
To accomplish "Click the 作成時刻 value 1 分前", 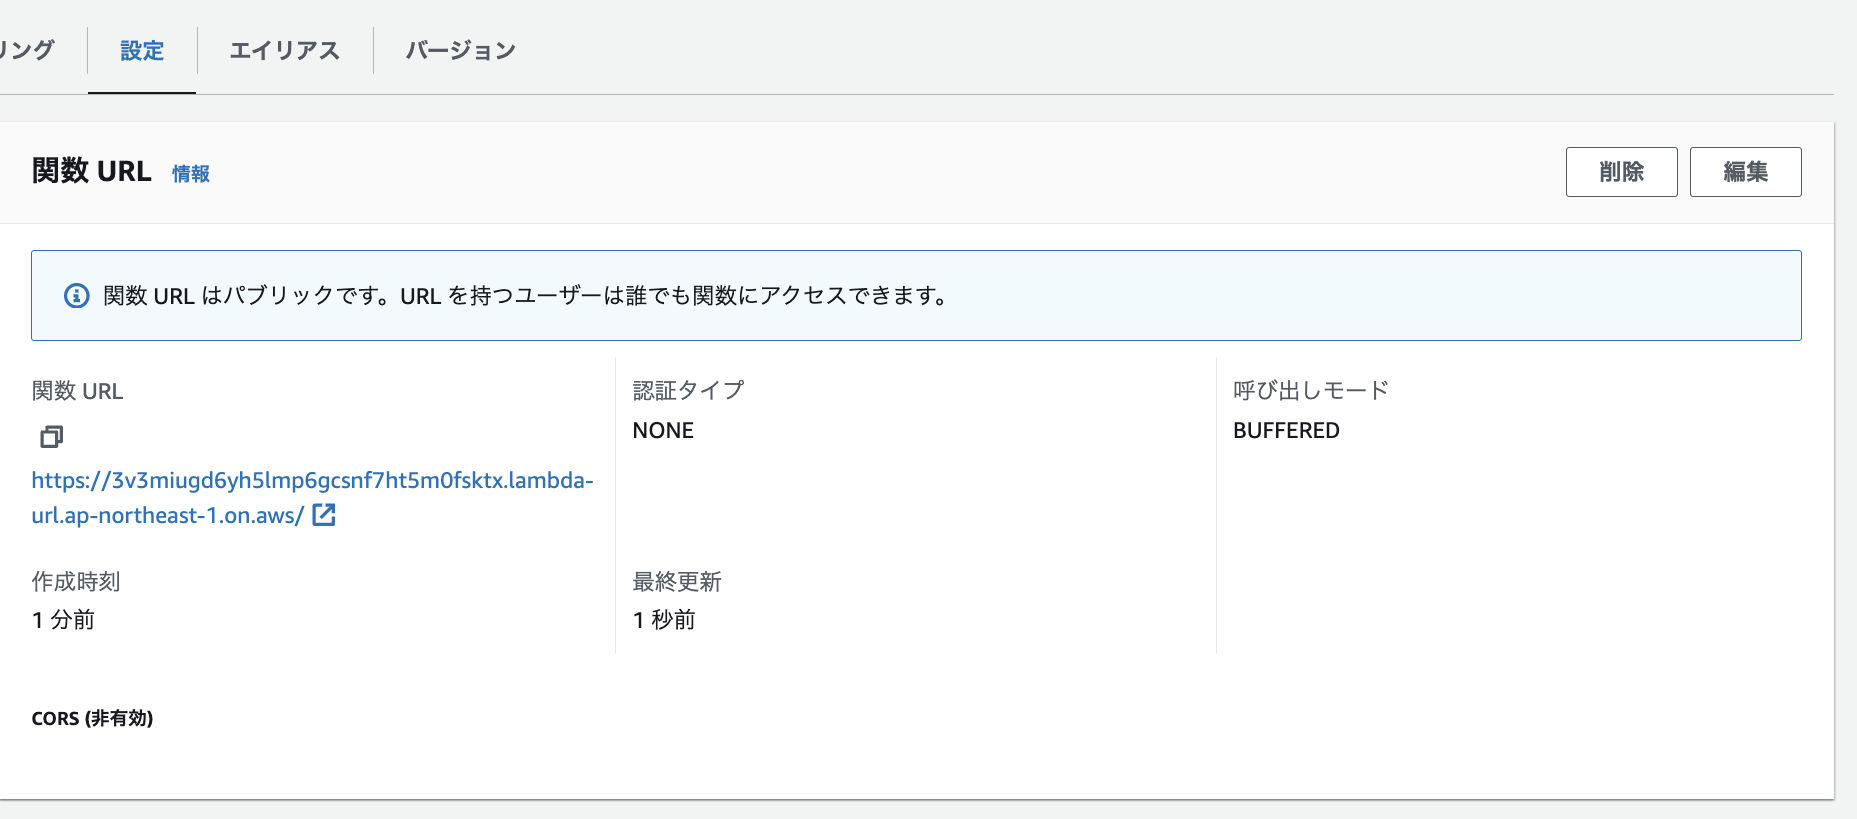I will [x=63, y=620].
